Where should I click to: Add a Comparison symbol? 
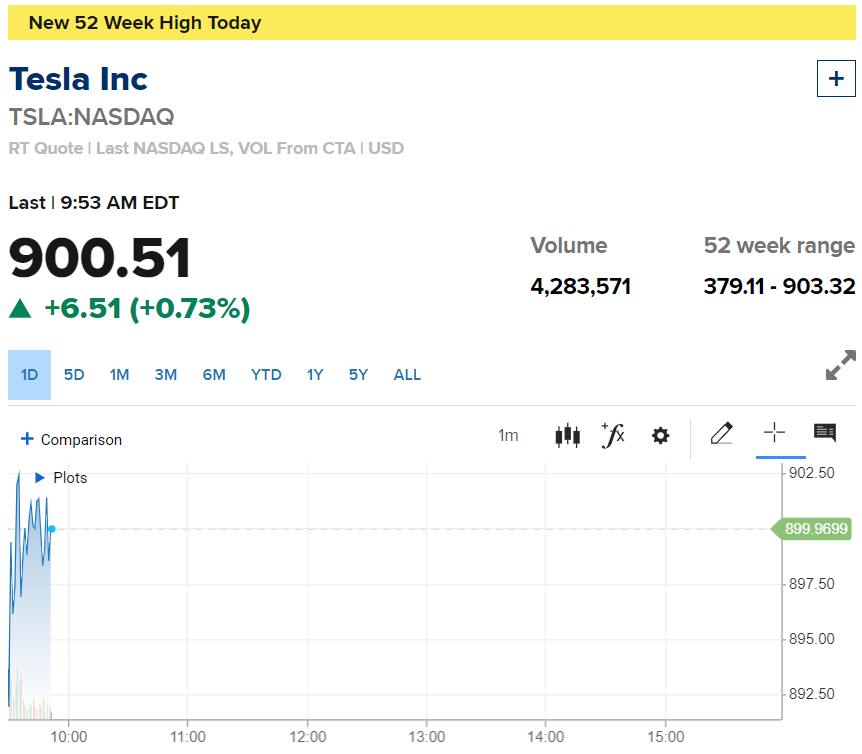[x=71, y=440]
